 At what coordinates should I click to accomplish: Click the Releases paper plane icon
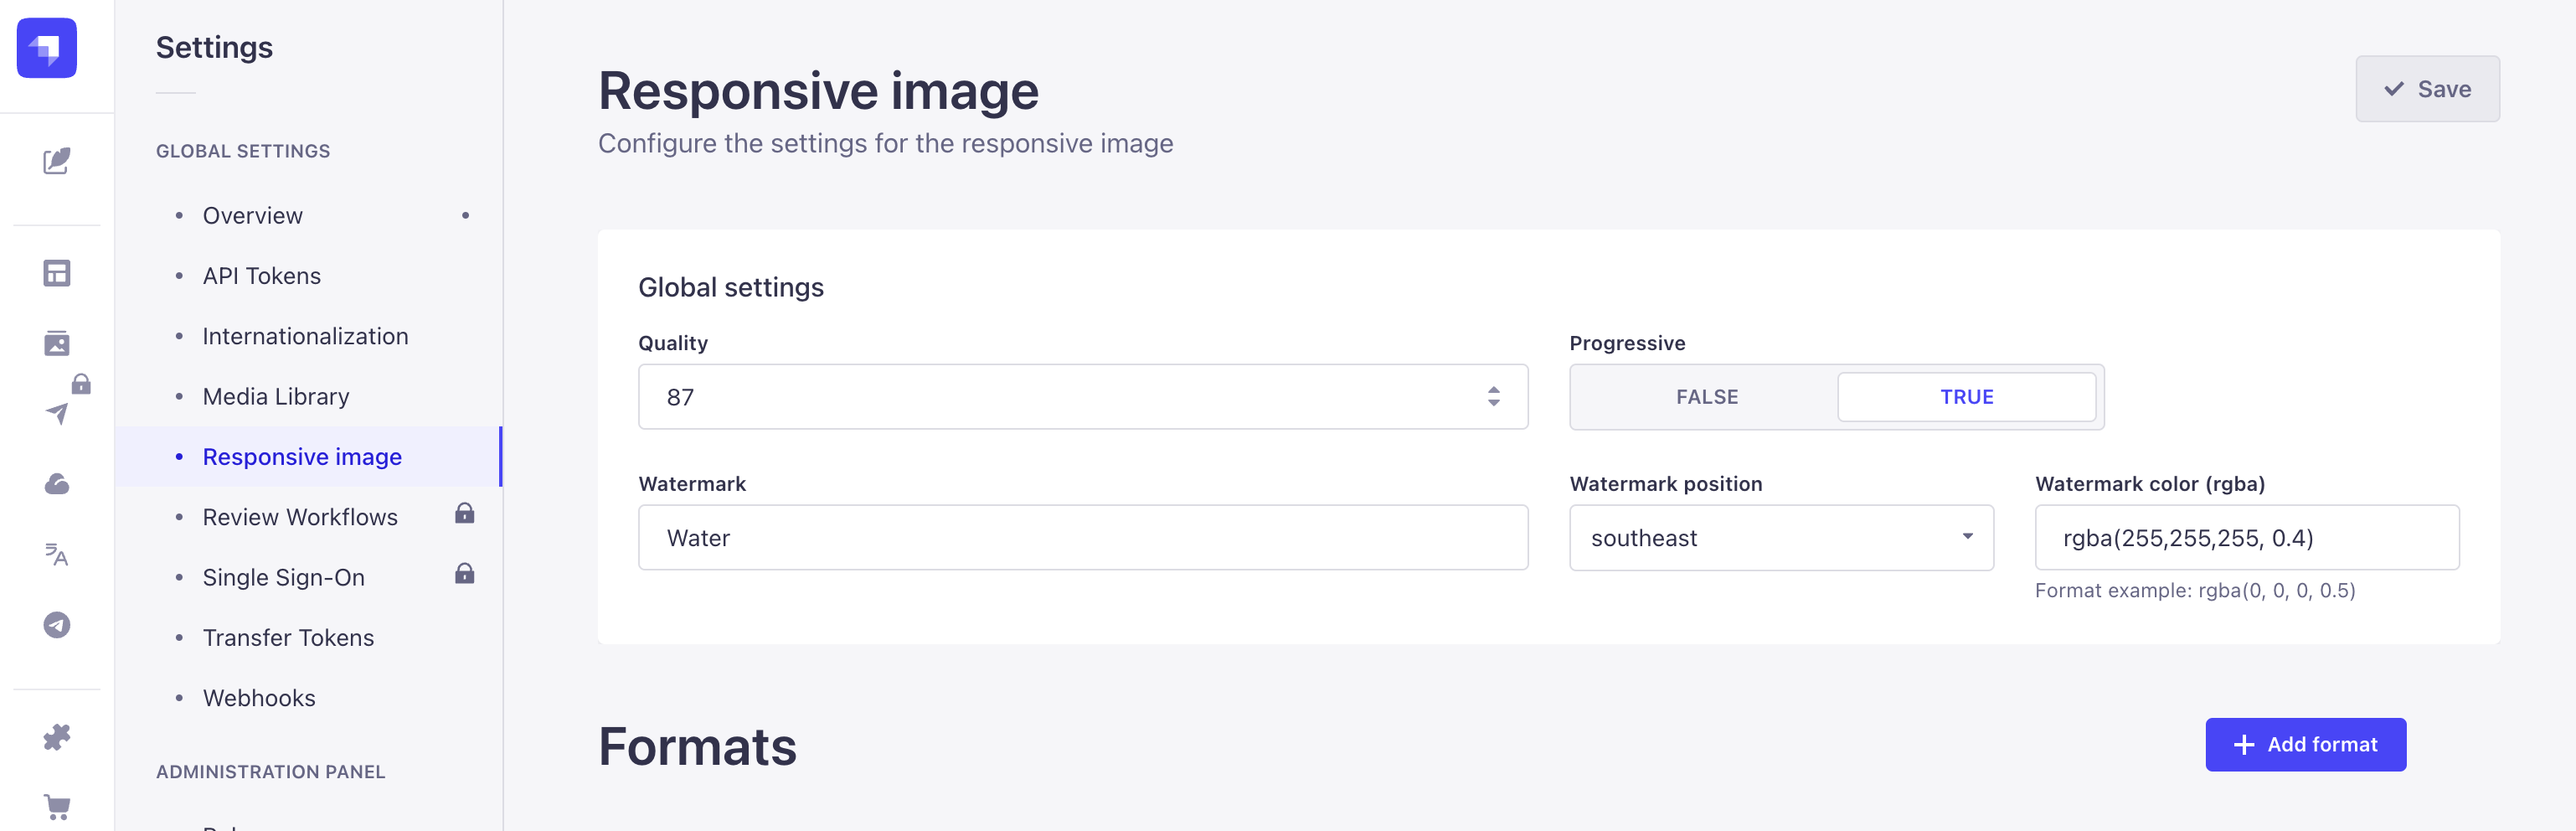[x=57, y=413]
